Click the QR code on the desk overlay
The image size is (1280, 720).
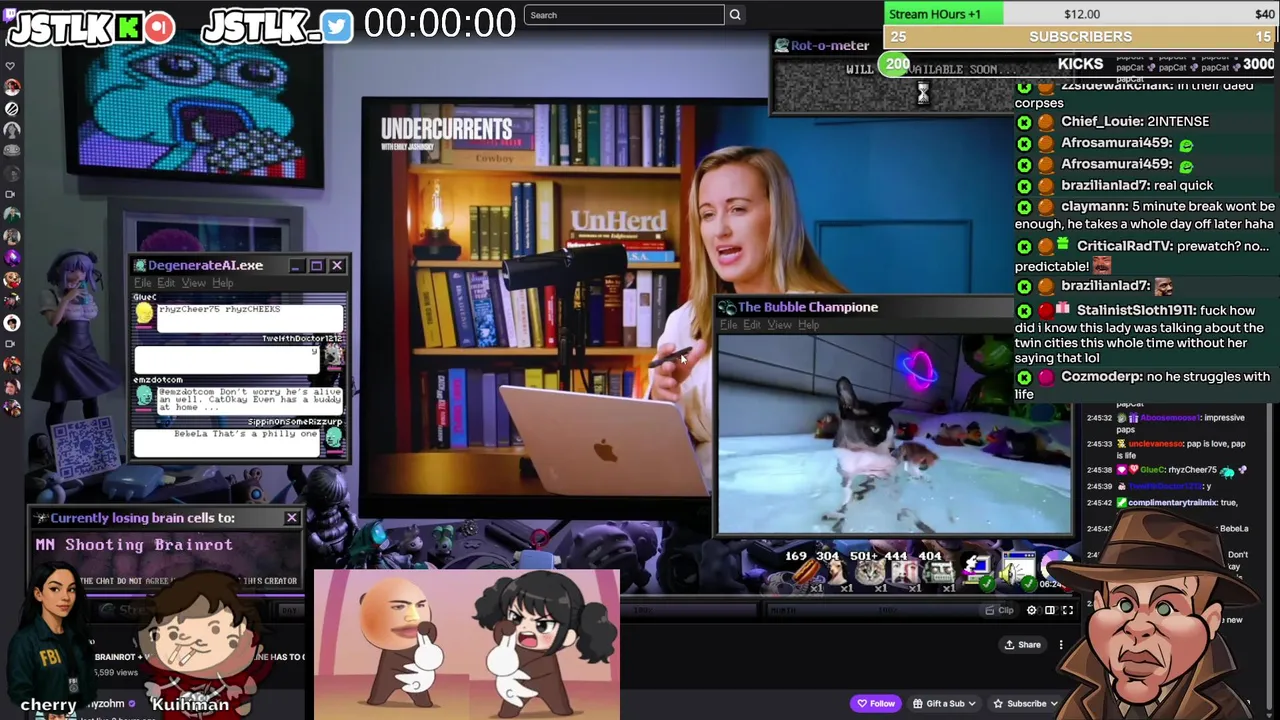pos(85,447)
